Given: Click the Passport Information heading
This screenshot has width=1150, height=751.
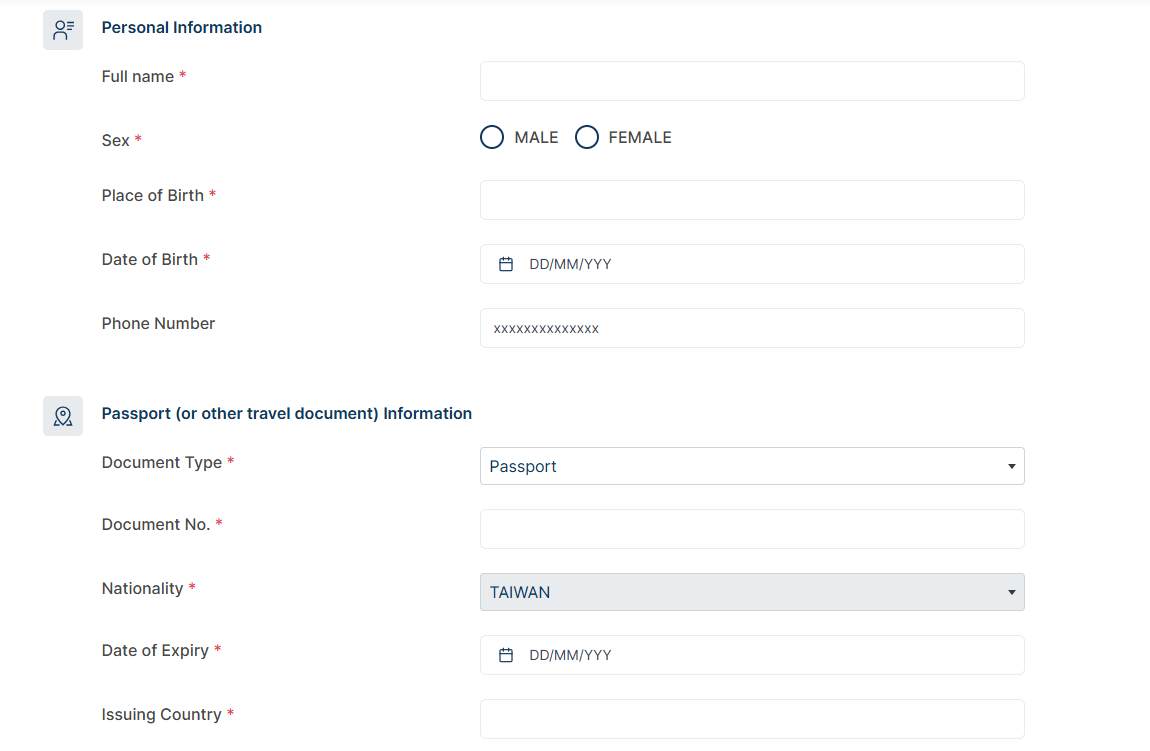Looking at the screenshot, I should coord(286,413).
